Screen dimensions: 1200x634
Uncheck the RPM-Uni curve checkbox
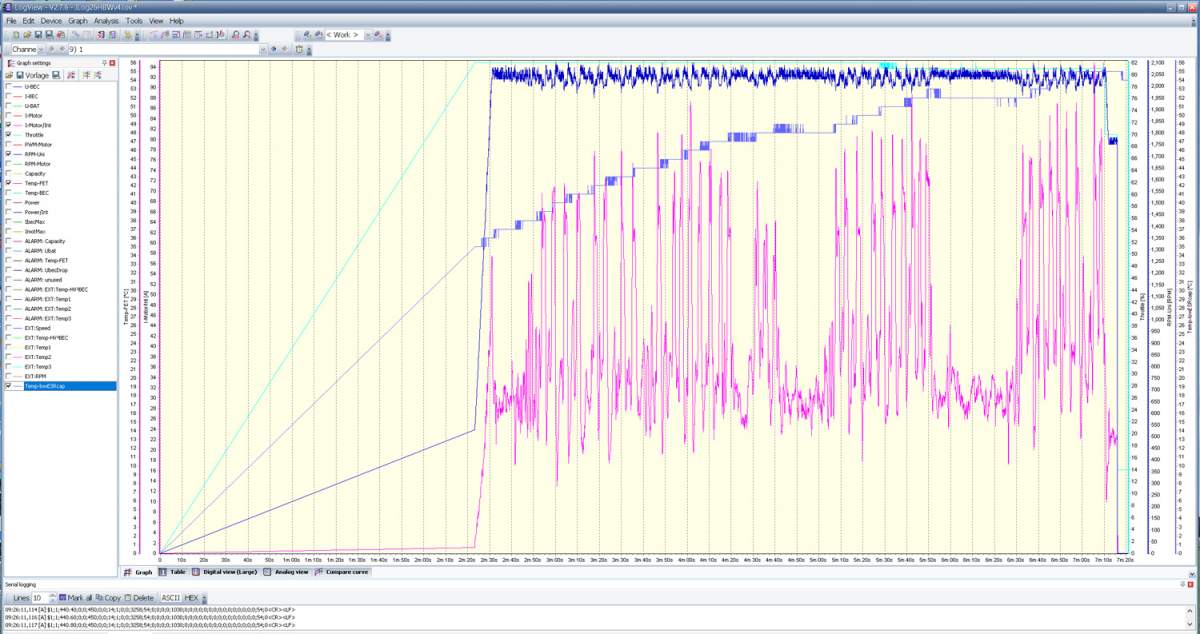pyautogui.click(x=9, y=154)
